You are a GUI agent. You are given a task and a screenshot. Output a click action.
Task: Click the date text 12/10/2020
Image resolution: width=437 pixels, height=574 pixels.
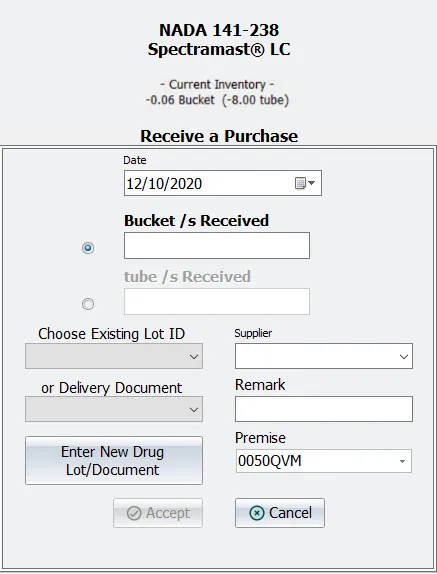[164, 183]
